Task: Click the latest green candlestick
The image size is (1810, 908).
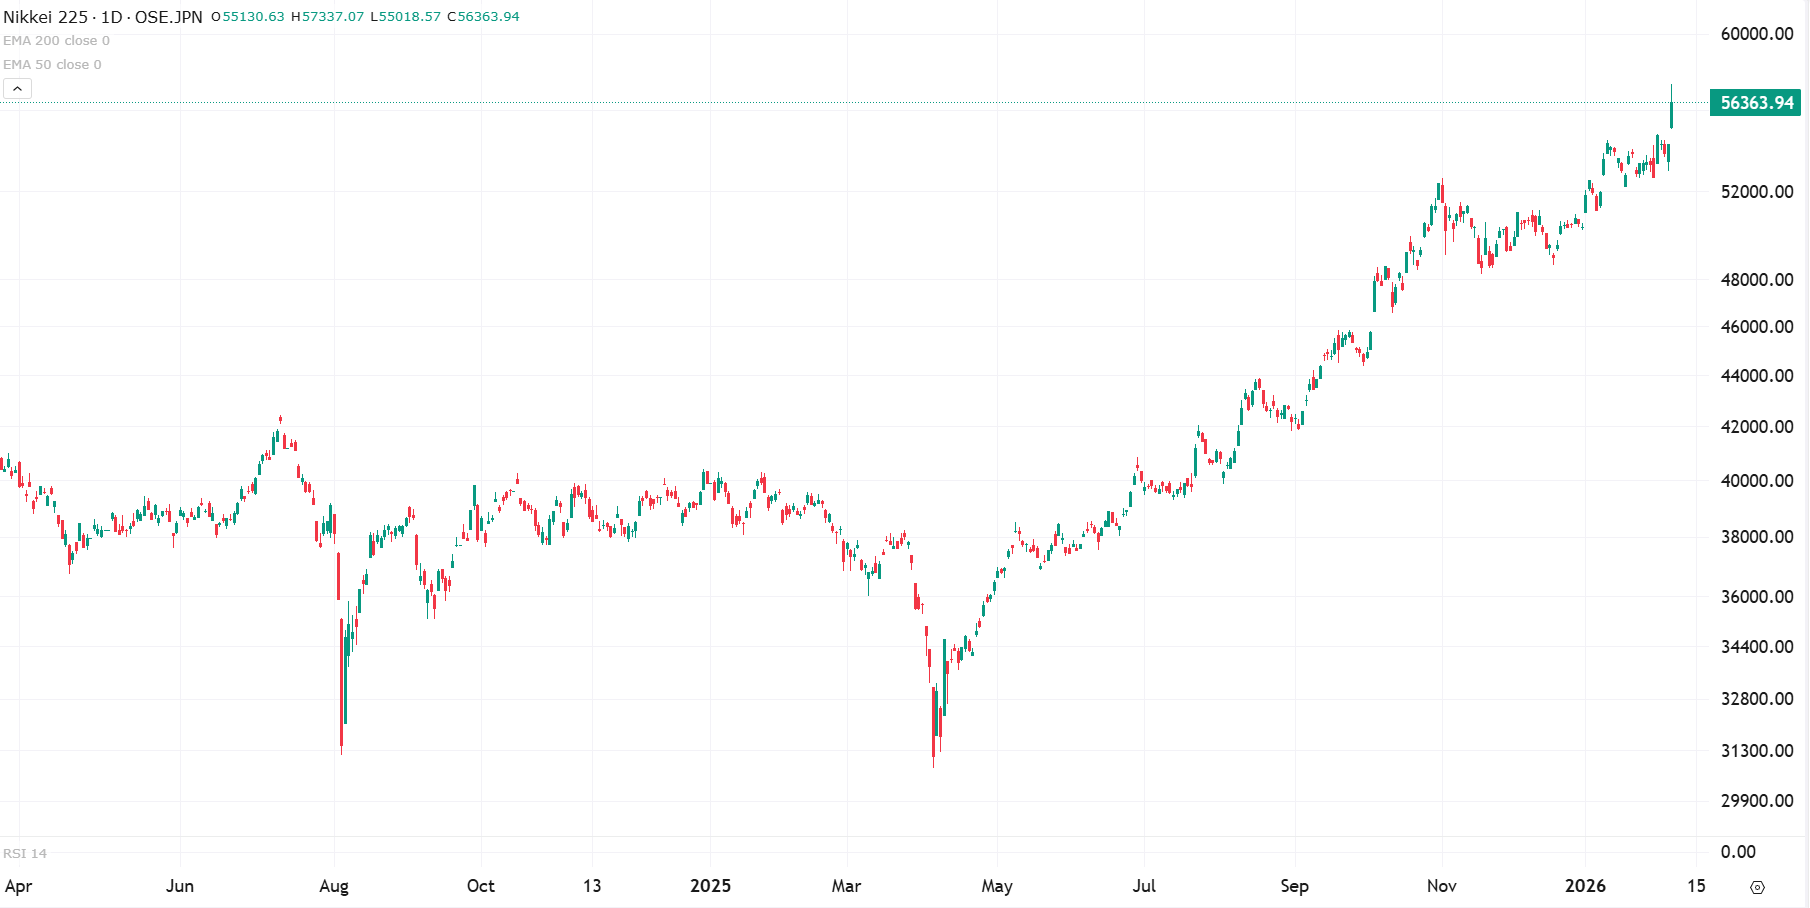Action: (1671, 114)
